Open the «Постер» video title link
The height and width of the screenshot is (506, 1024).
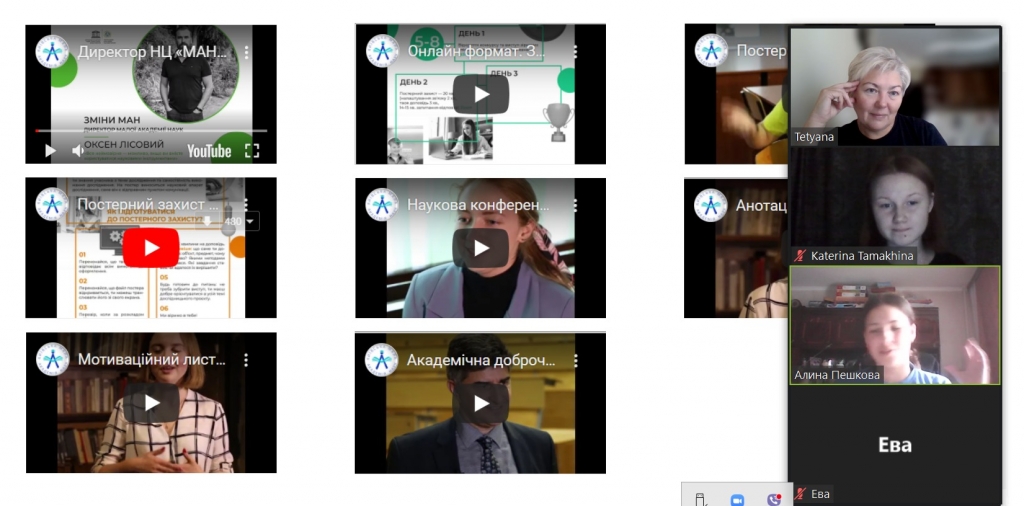pos(761,50)
